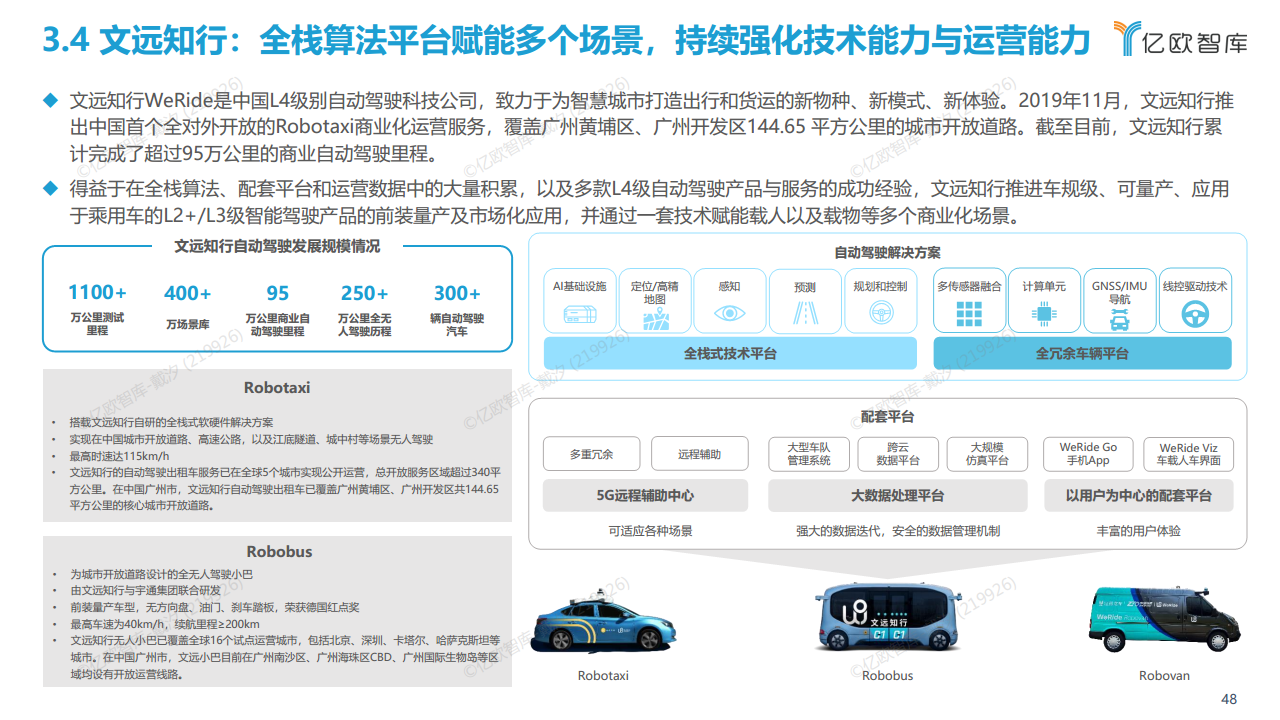Click the 多传感器融合 grid icon

click(x=969, y=314)
